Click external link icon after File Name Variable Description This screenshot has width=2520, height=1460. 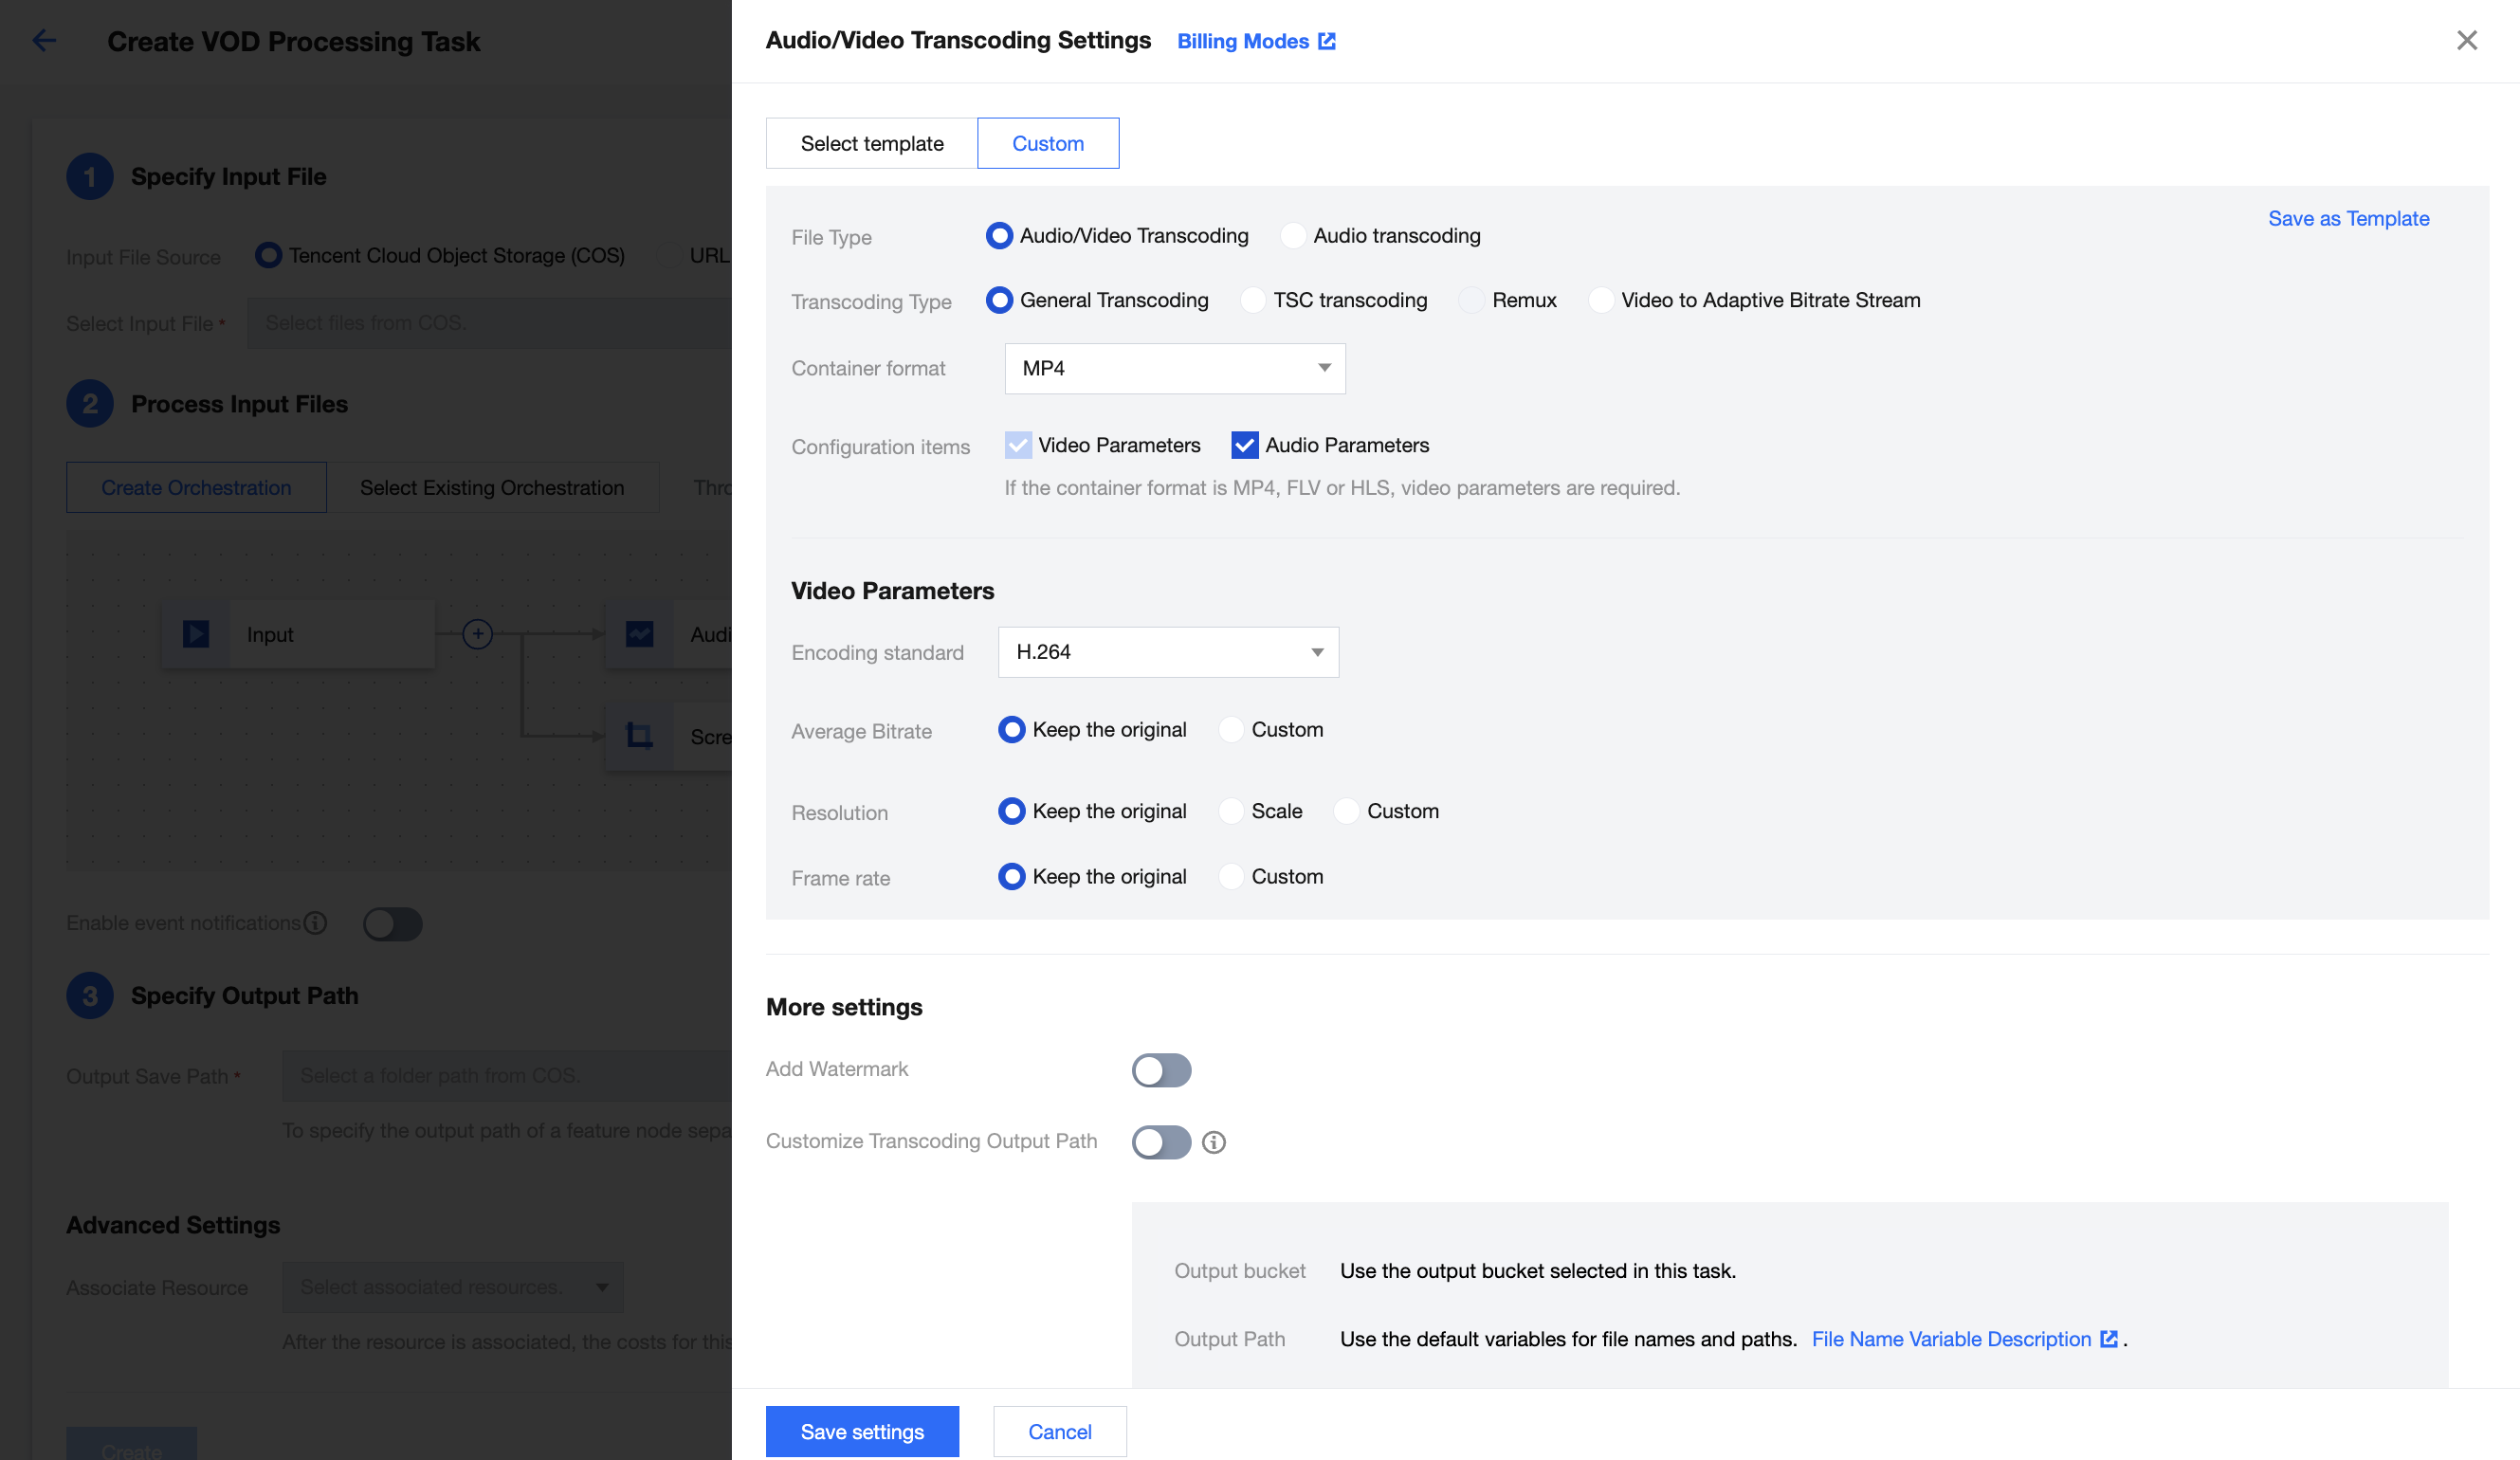pyautogui.click(x=2109, y=1339)
